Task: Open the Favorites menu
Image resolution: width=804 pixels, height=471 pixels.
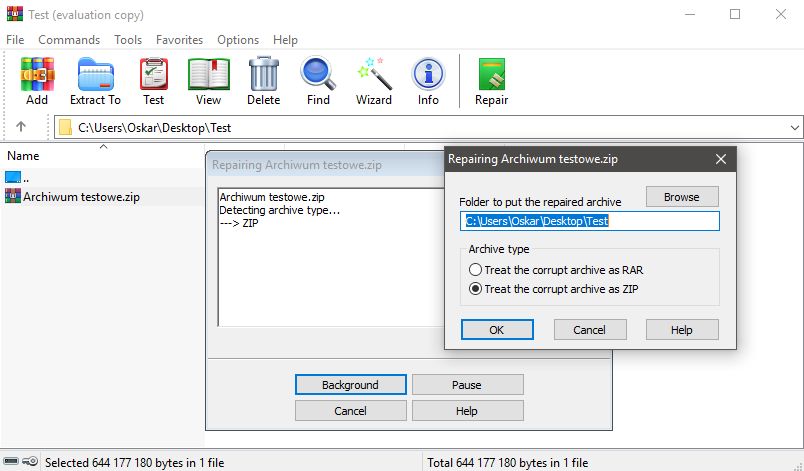Action: [x=179, y=39]
